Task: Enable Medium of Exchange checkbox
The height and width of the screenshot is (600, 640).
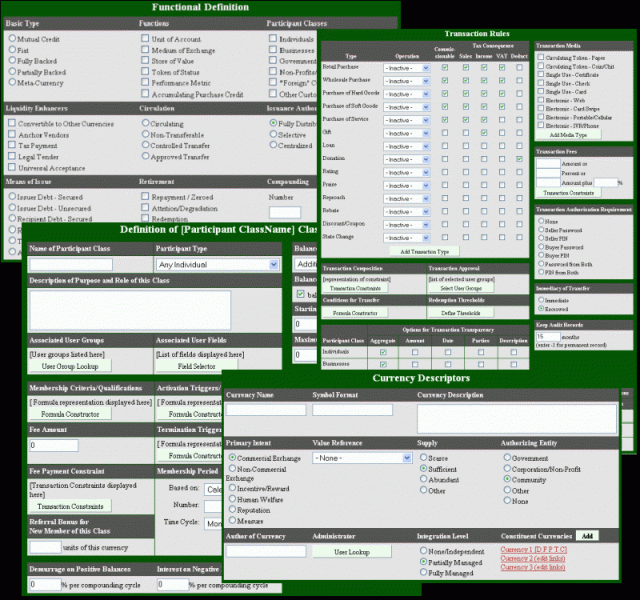Action: [145, 49]
